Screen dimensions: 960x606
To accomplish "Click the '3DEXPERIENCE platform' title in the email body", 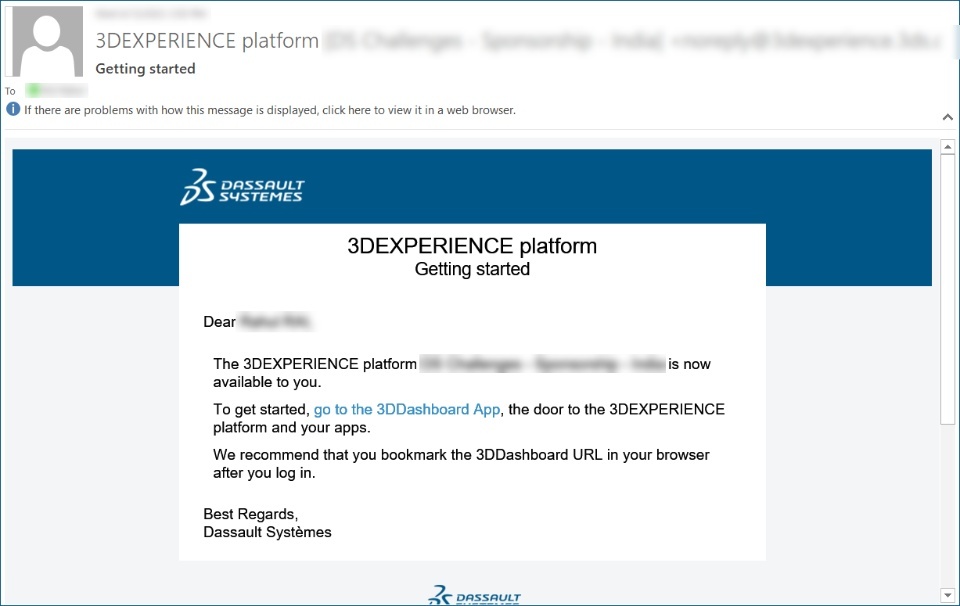I will pos(472,246).
